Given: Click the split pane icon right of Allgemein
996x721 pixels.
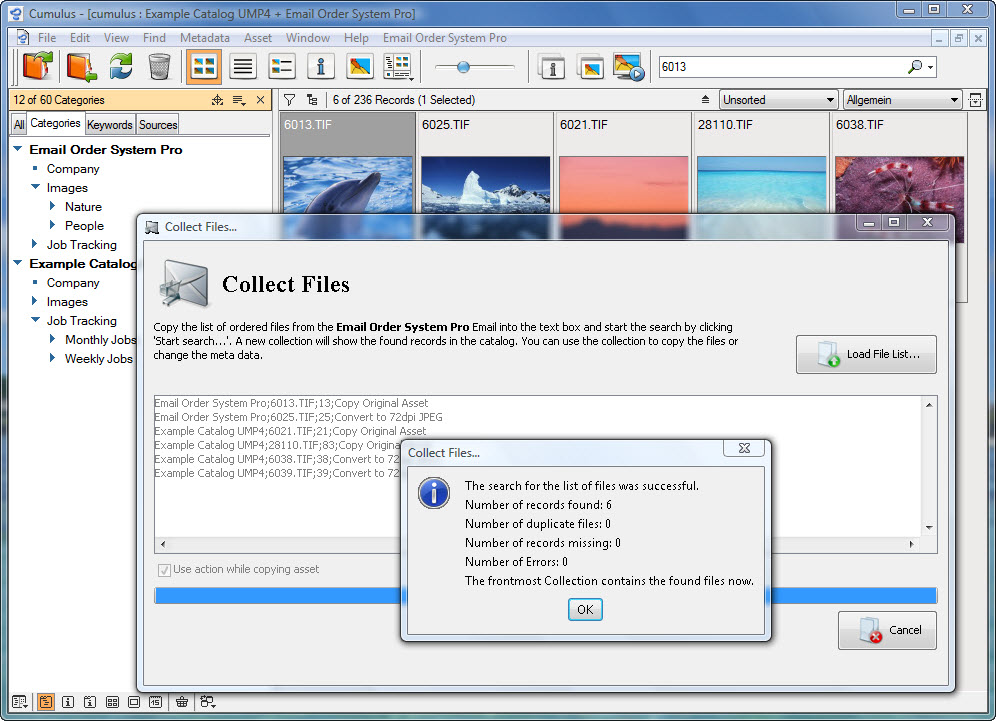Looking at the screenshot, I should [975, 100].
